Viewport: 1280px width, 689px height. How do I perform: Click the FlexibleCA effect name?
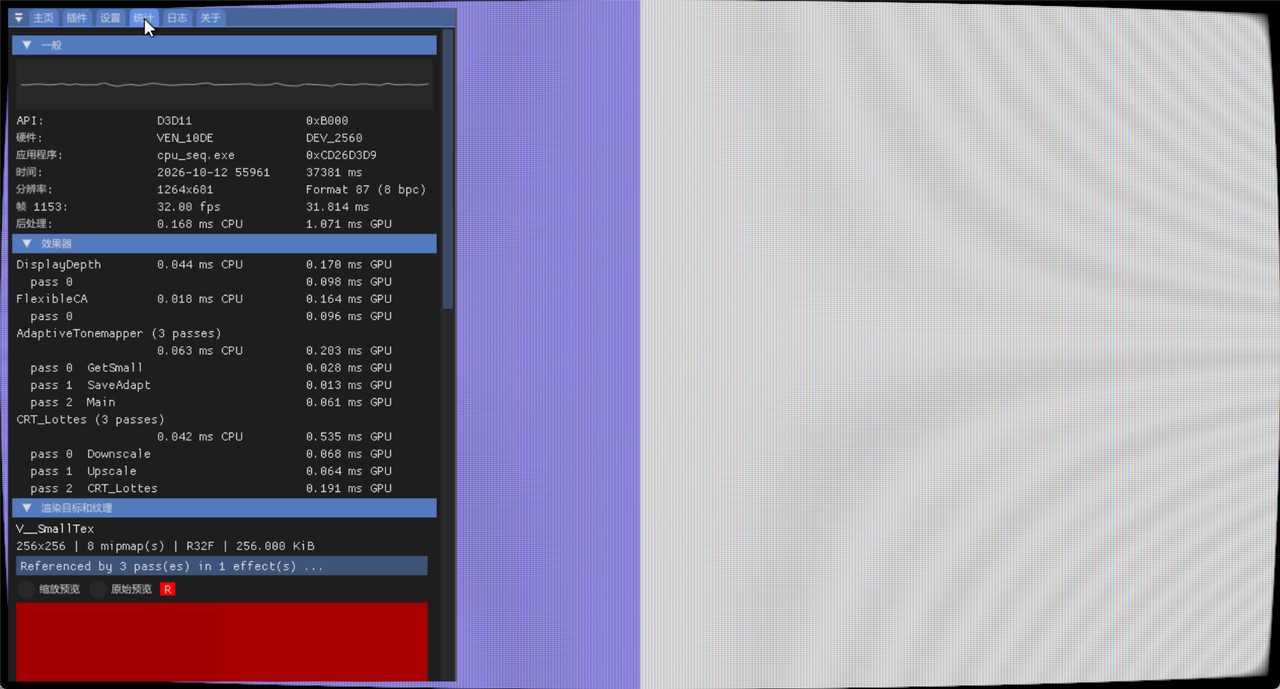click(52, 299)
